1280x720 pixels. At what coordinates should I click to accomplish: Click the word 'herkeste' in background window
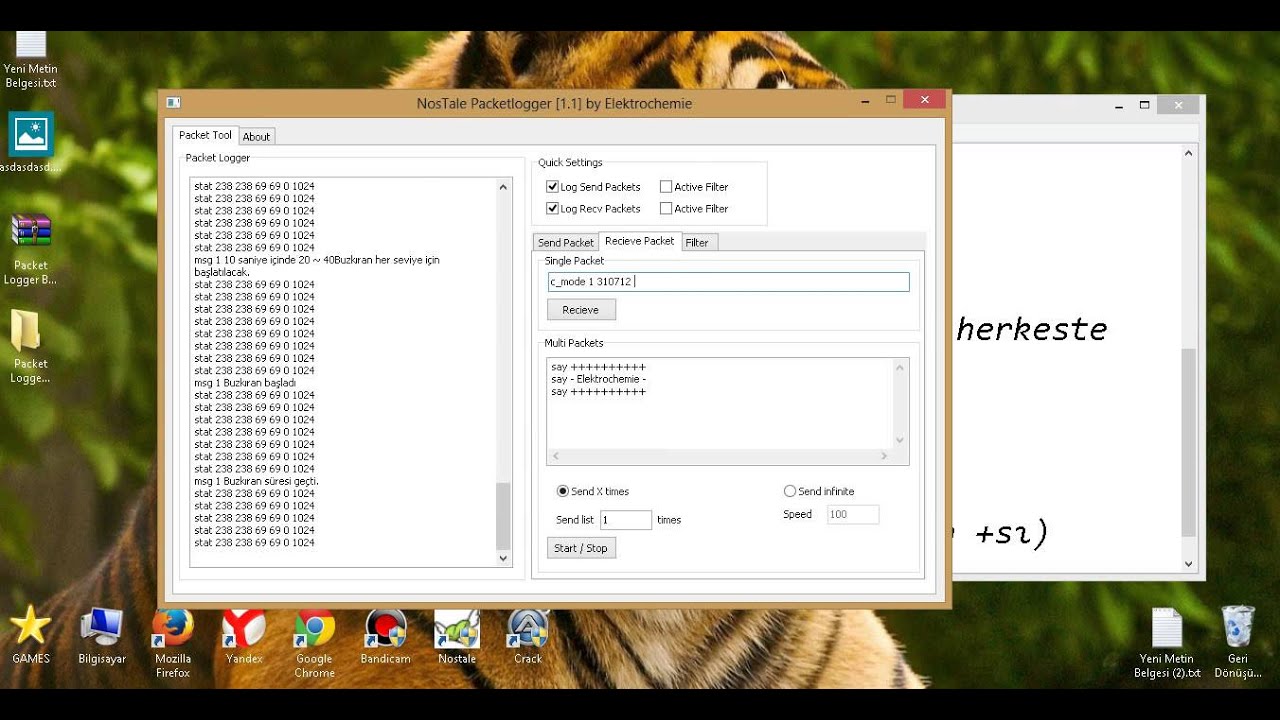tap(1032, 329)
